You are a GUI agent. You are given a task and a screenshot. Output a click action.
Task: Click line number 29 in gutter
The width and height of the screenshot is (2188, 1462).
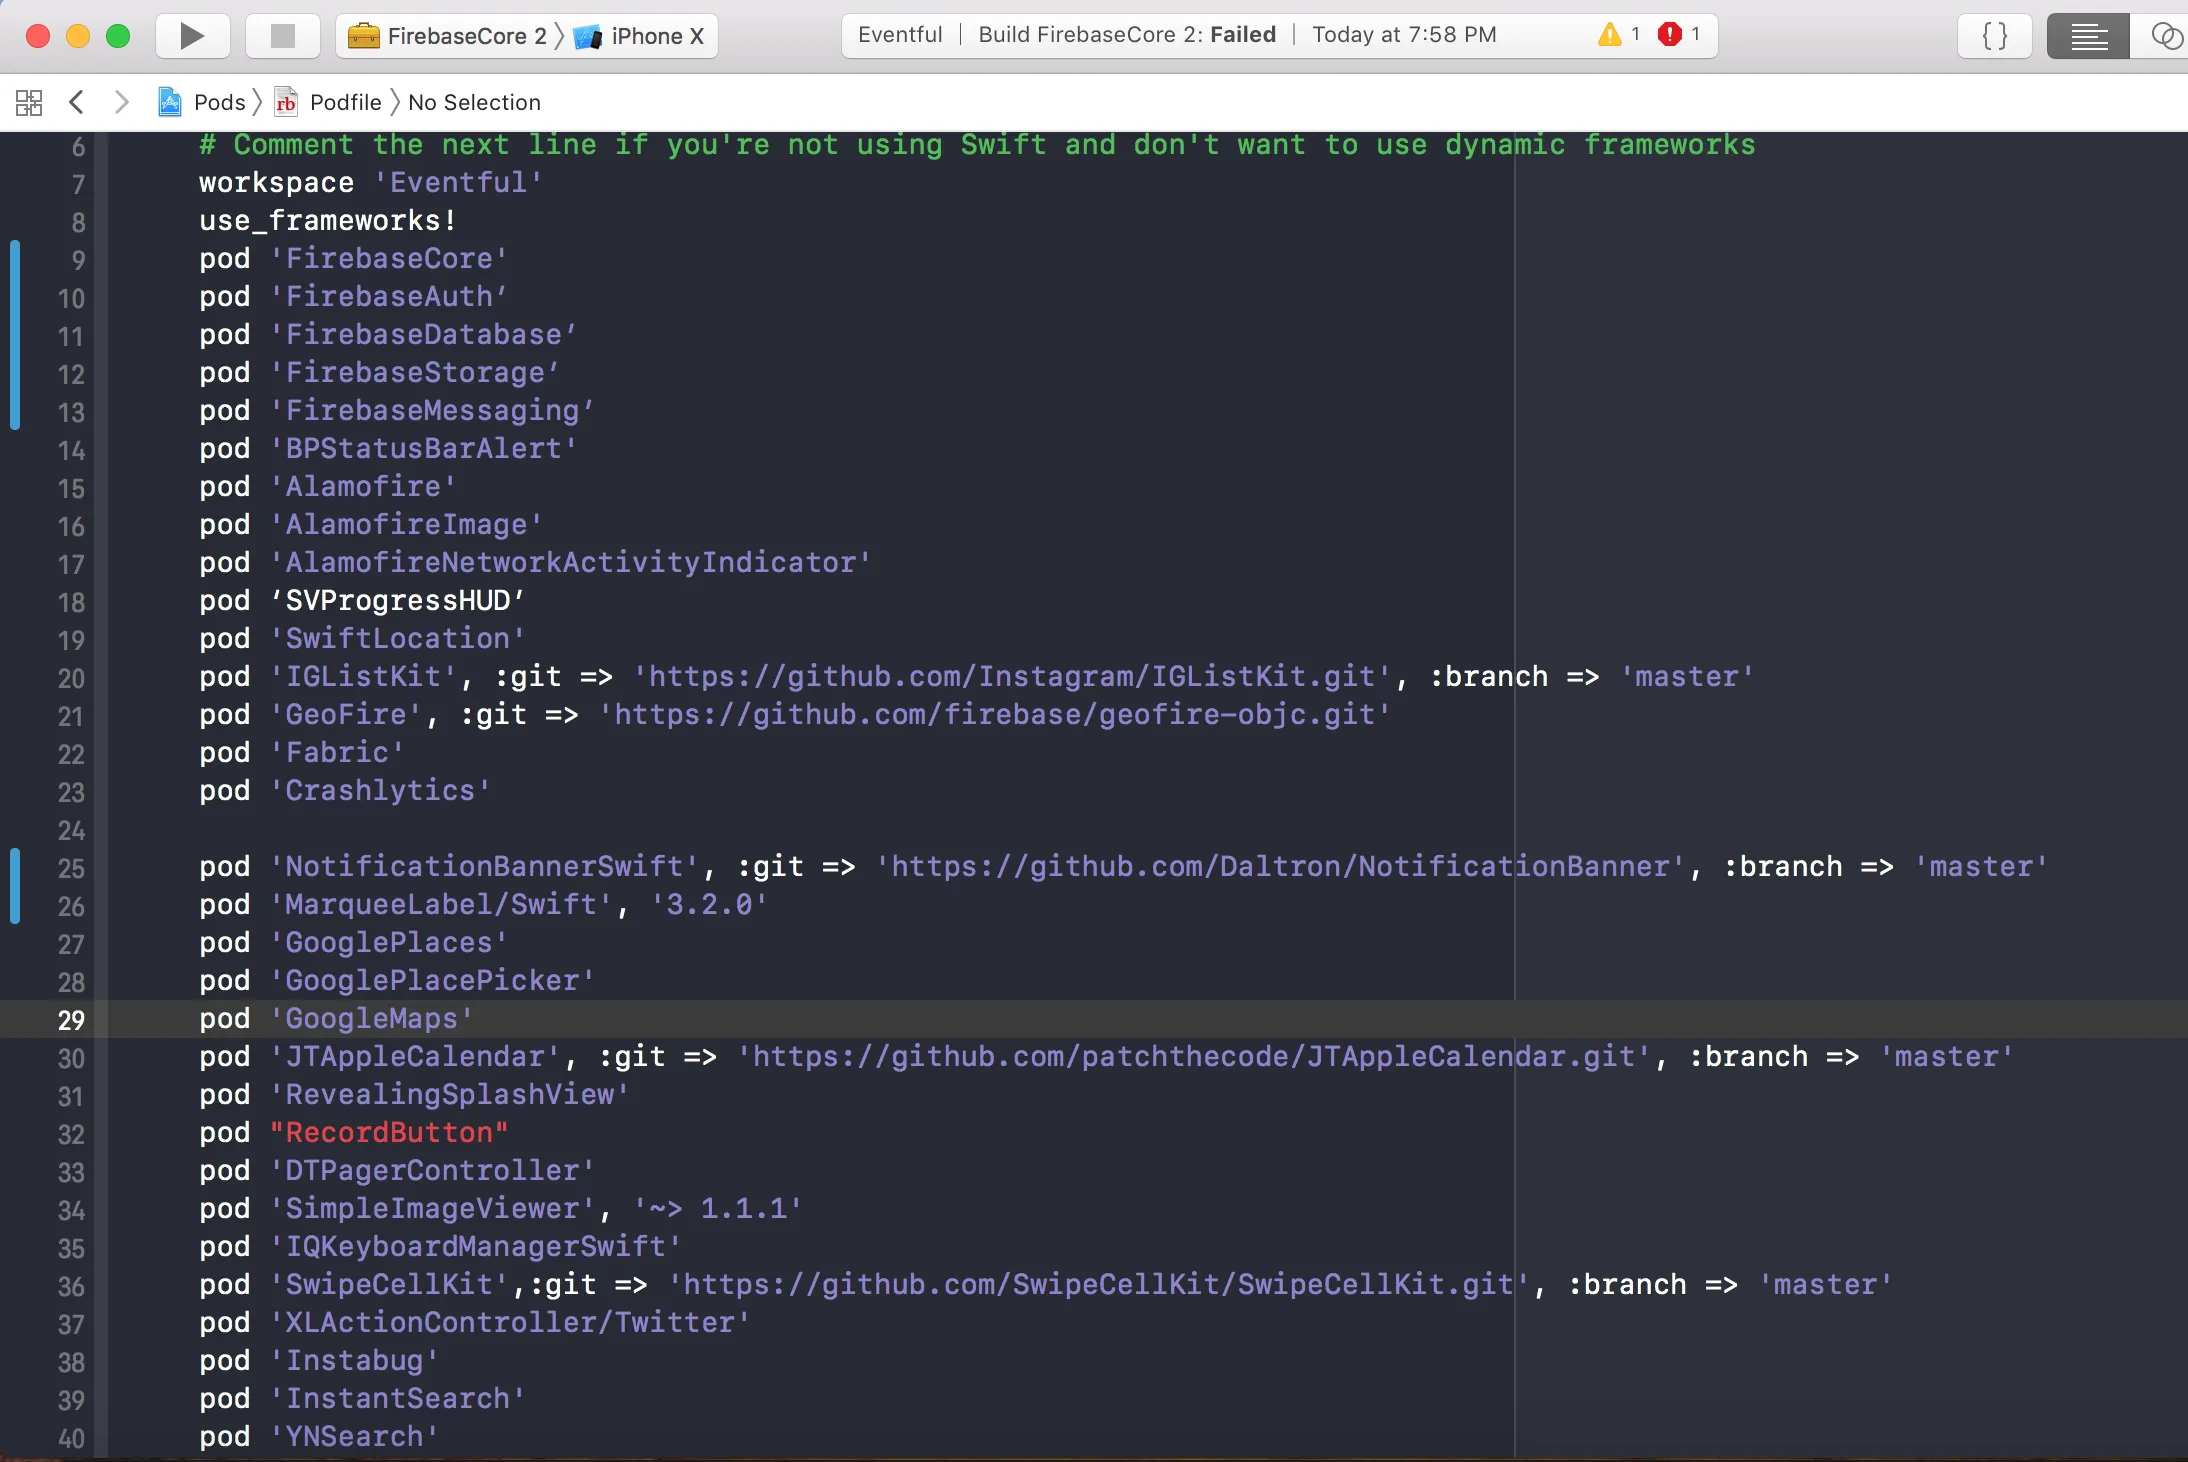(71, 1020)
